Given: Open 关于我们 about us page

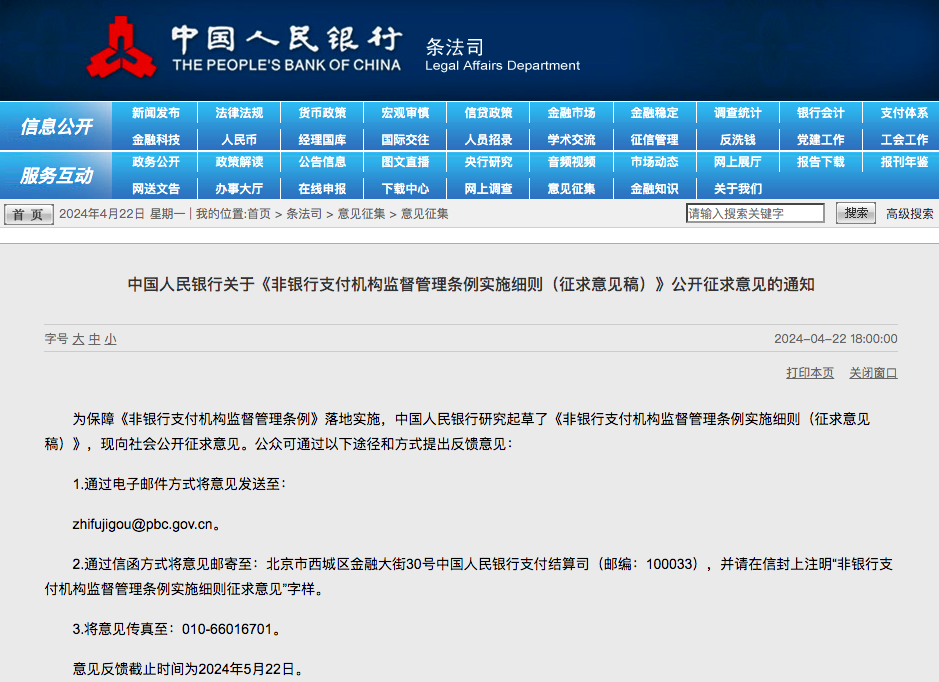Looking at the screenshot, I should (738, 188).
